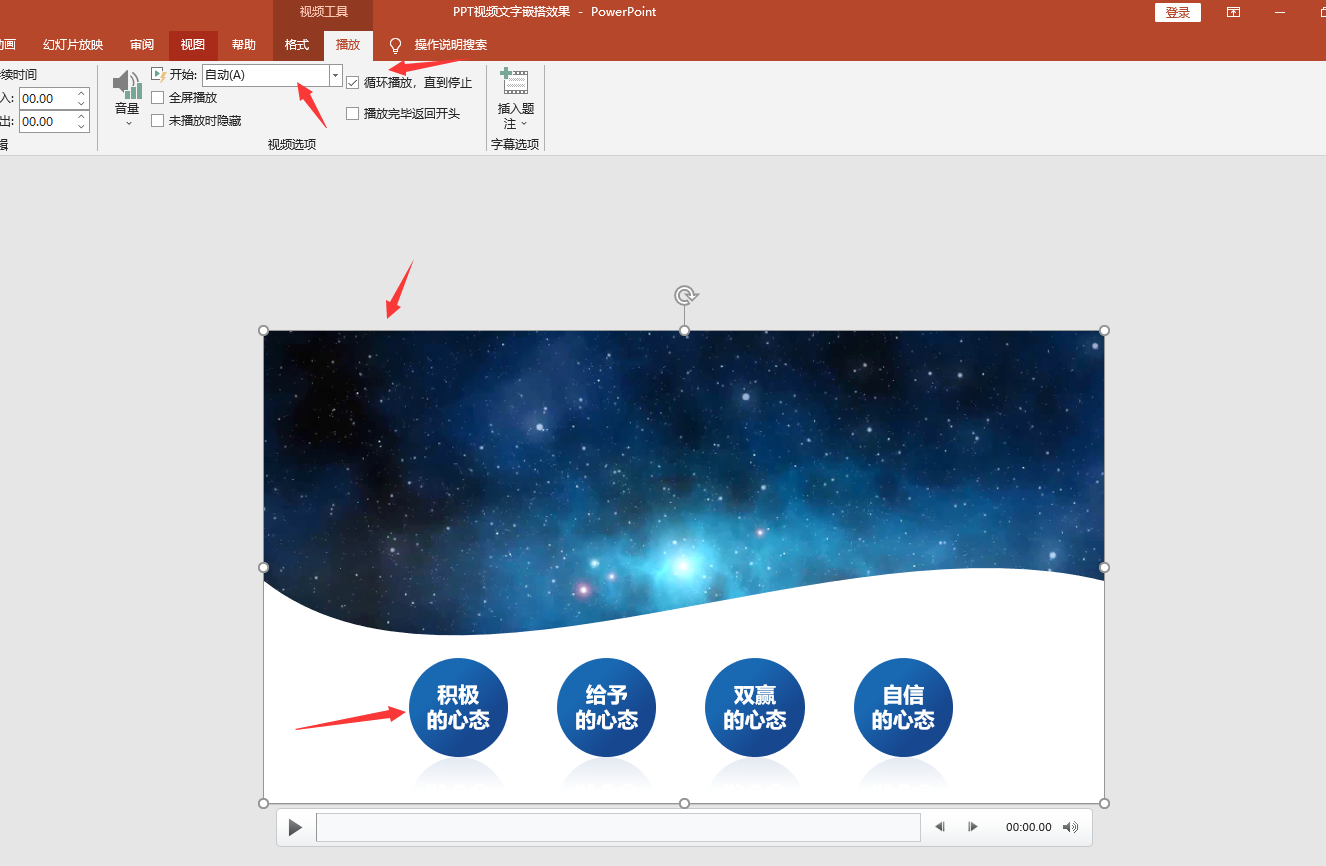Check 未播放时隐藏 option

[158, 121]
